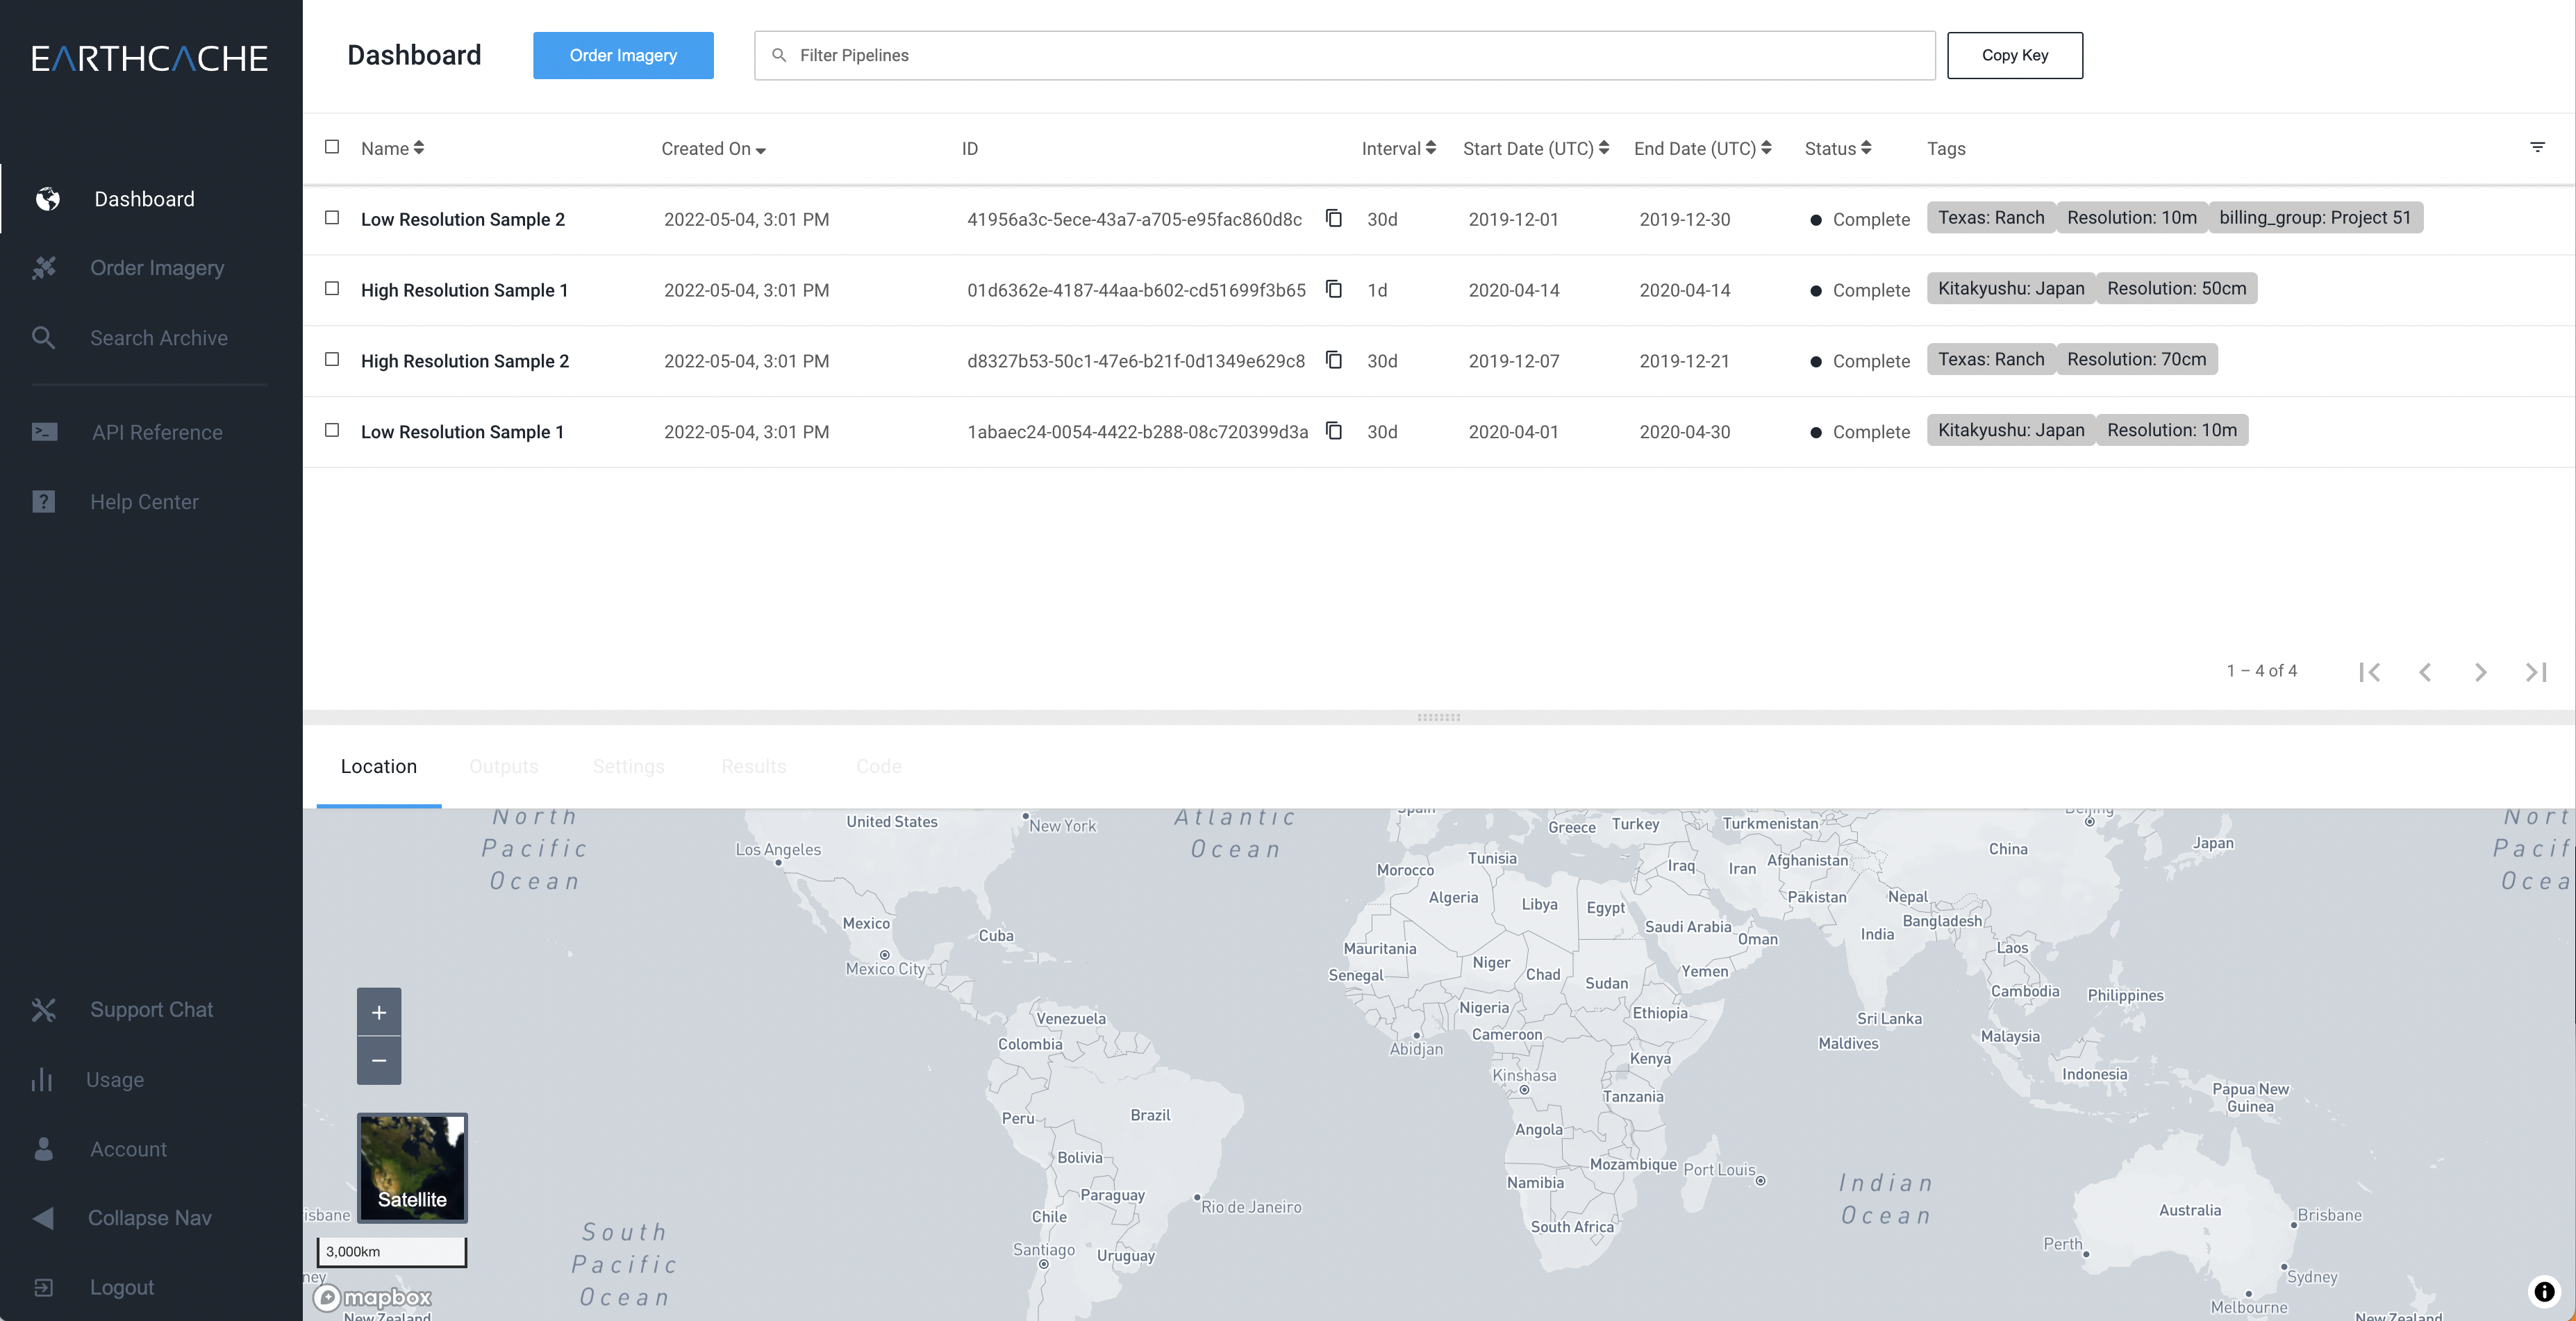Switch map to Satellite view thumbnail
Screen dimensions: 2576x1321
tap(412, 1167)
